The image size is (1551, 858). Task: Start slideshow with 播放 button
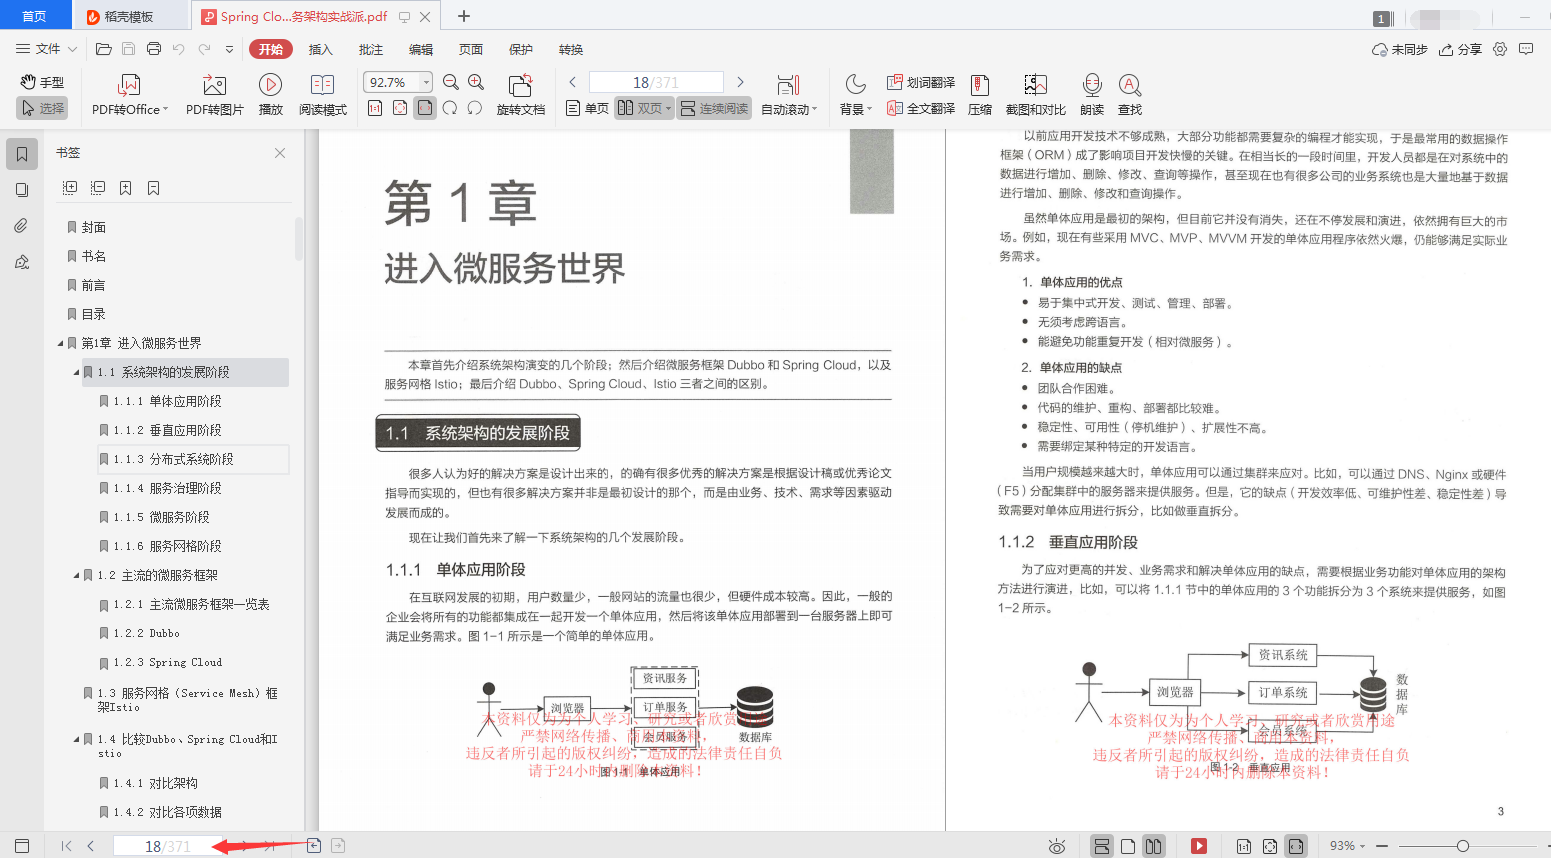[x=270, y=95]
